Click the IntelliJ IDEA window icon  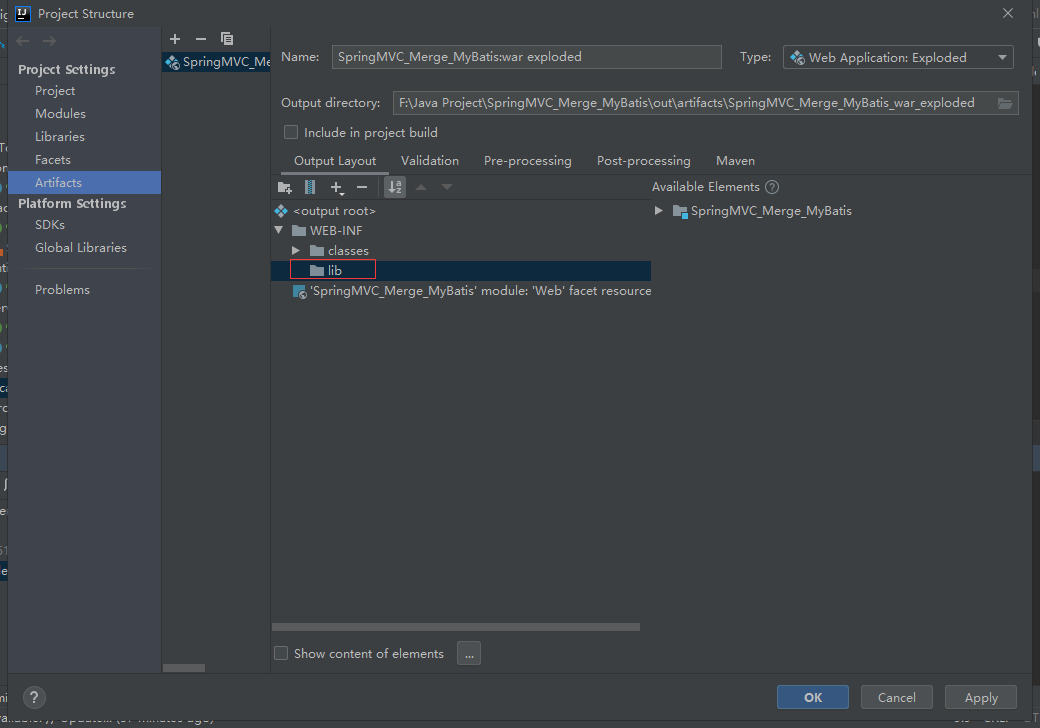[x=23, y=14]
